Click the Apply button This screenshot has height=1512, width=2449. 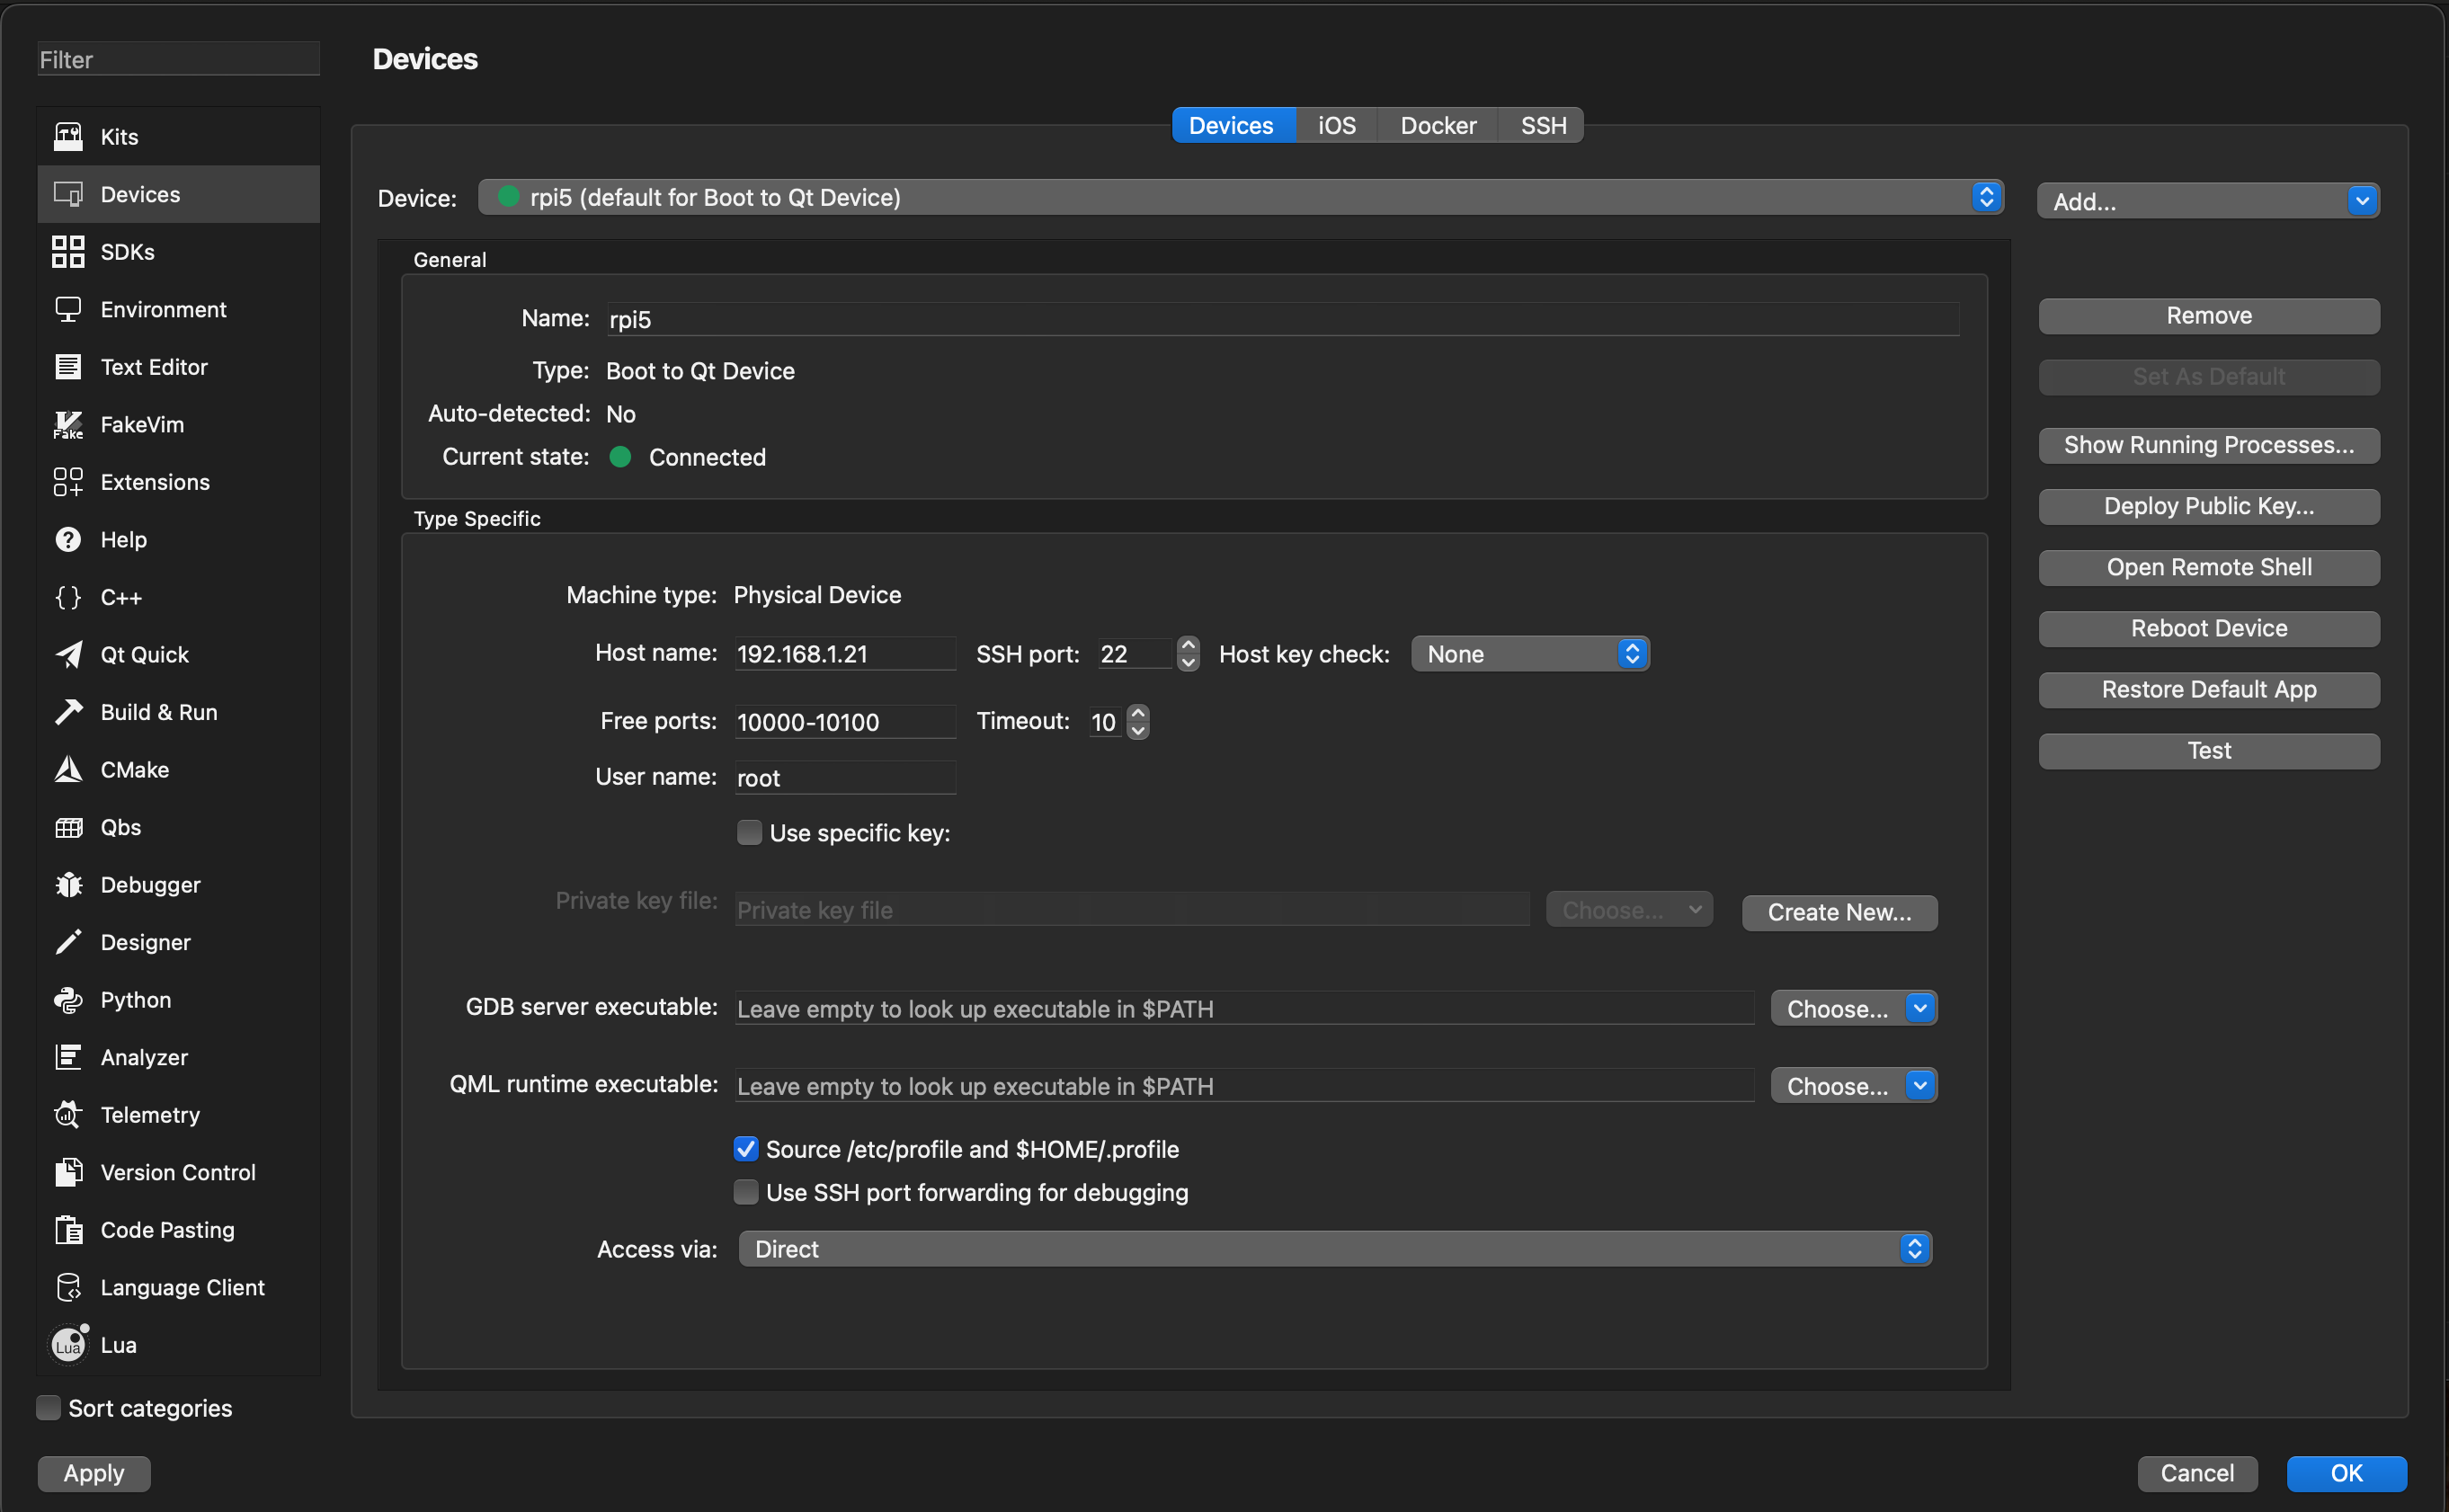pos(94,1473)
